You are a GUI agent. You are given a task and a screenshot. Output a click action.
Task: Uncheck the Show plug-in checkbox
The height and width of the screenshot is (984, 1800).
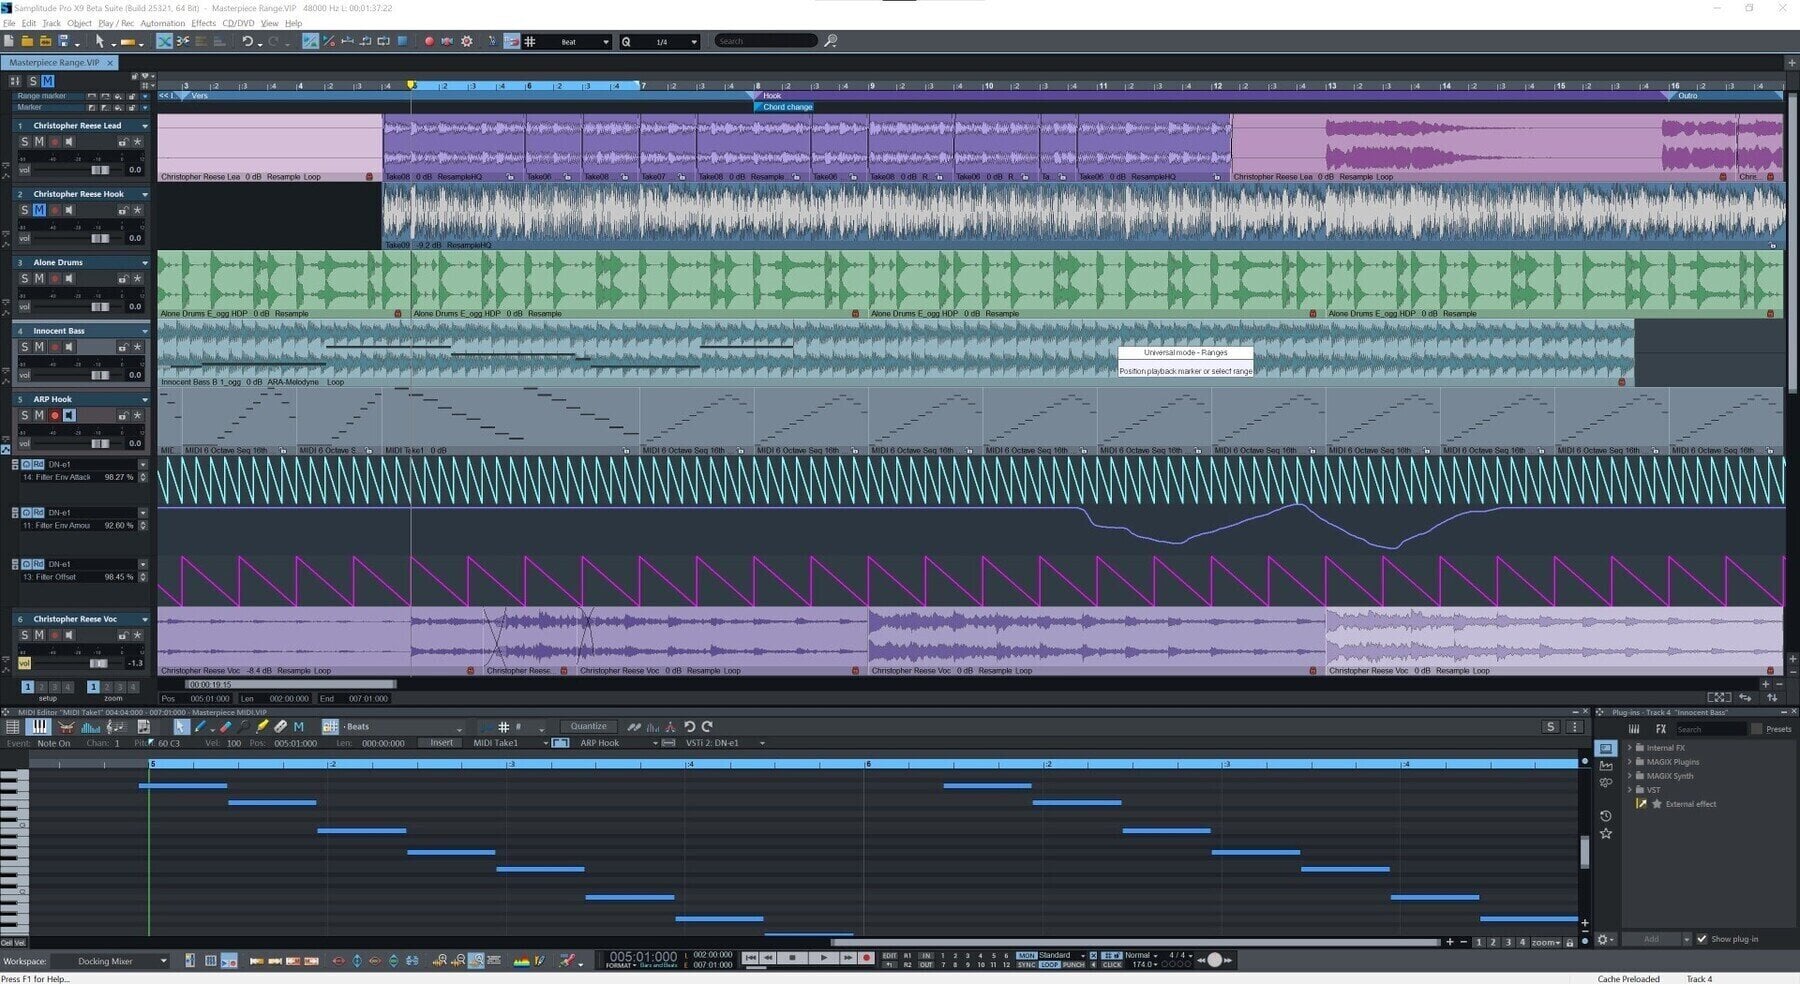click(1702, 938)
